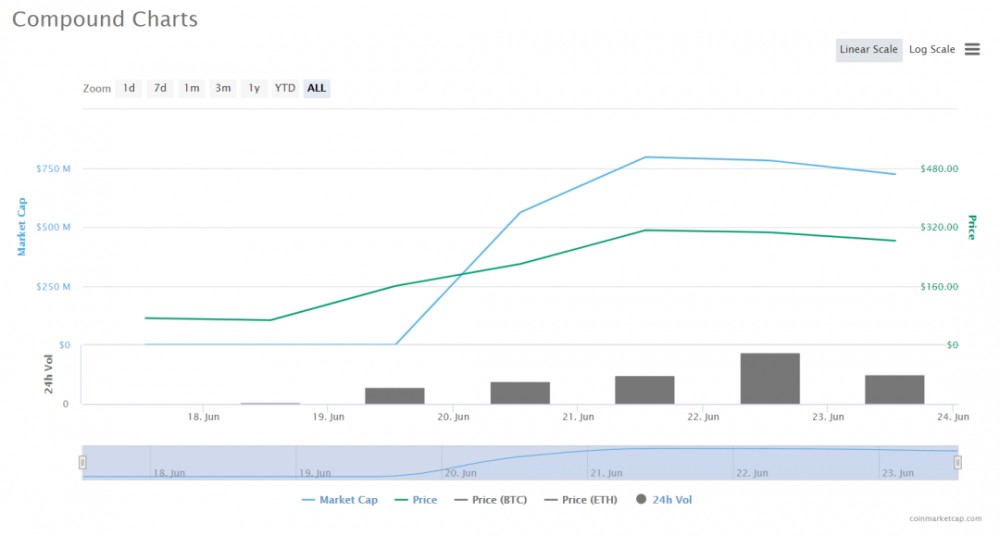The height and width of the screenshot is (536, 1000).
Task: Open the chart hamburger menu icon
Action: 972,50
